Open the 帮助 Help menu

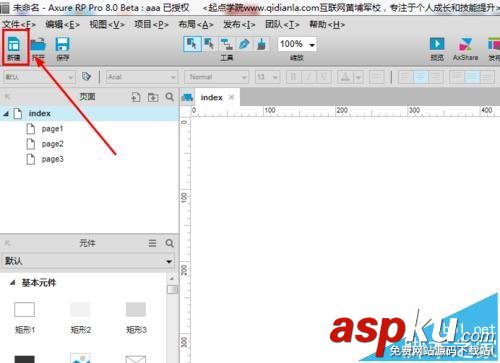(x=327, y=25)
